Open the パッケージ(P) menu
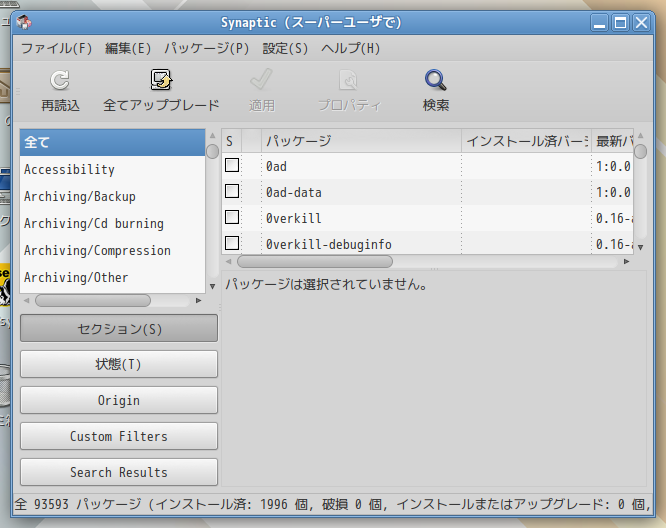Image resolution: width=666 pixels, height=528 pixels. tap(206, 48)
